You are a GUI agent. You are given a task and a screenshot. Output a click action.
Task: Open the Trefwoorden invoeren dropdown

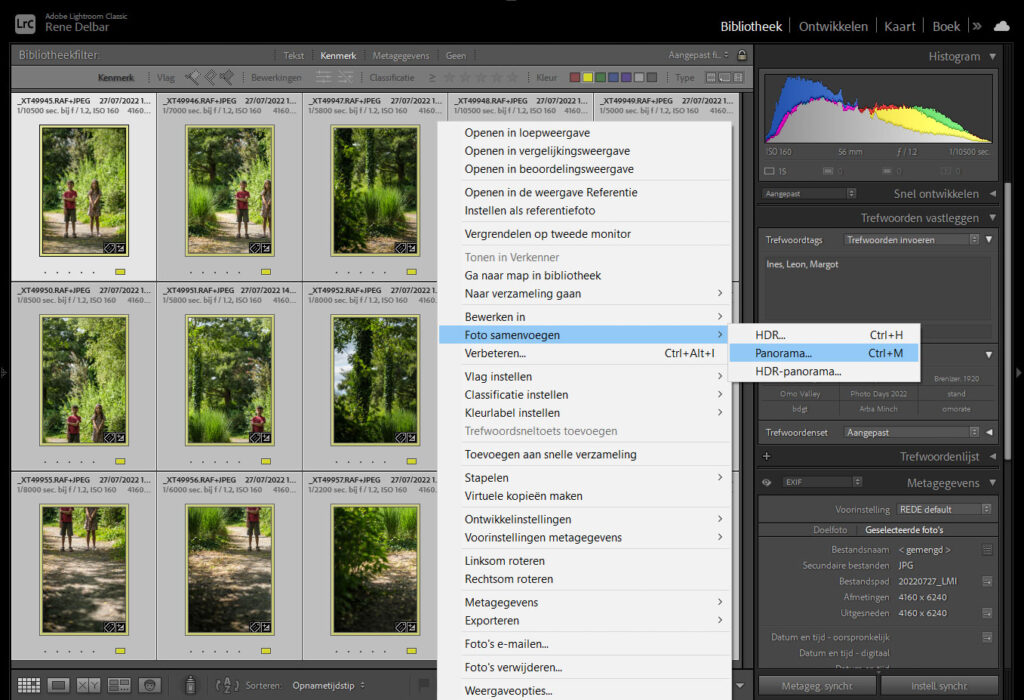coord(912,240)
